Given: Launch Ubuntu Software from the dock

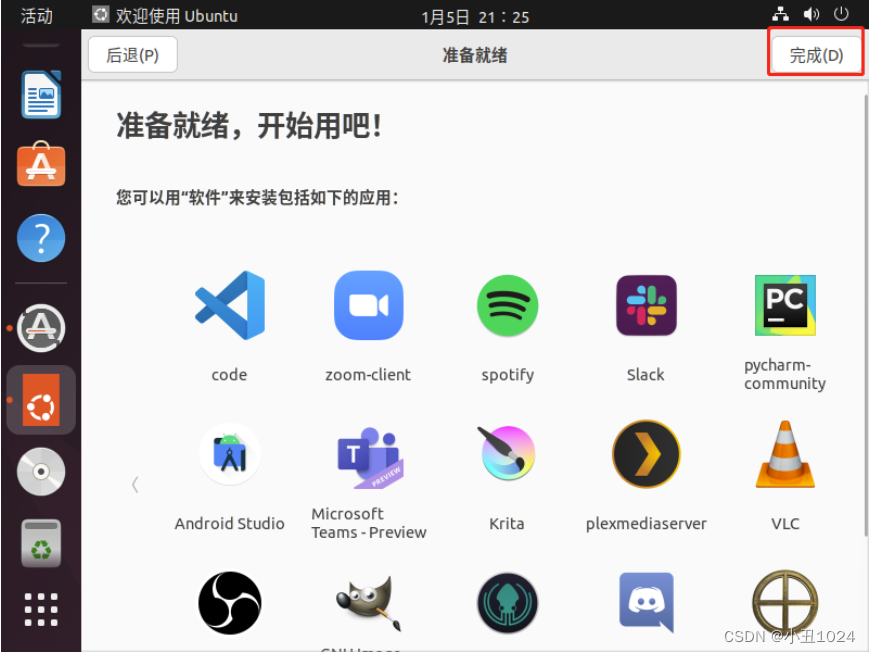Looking at the screenshot, I should (41, 164).
